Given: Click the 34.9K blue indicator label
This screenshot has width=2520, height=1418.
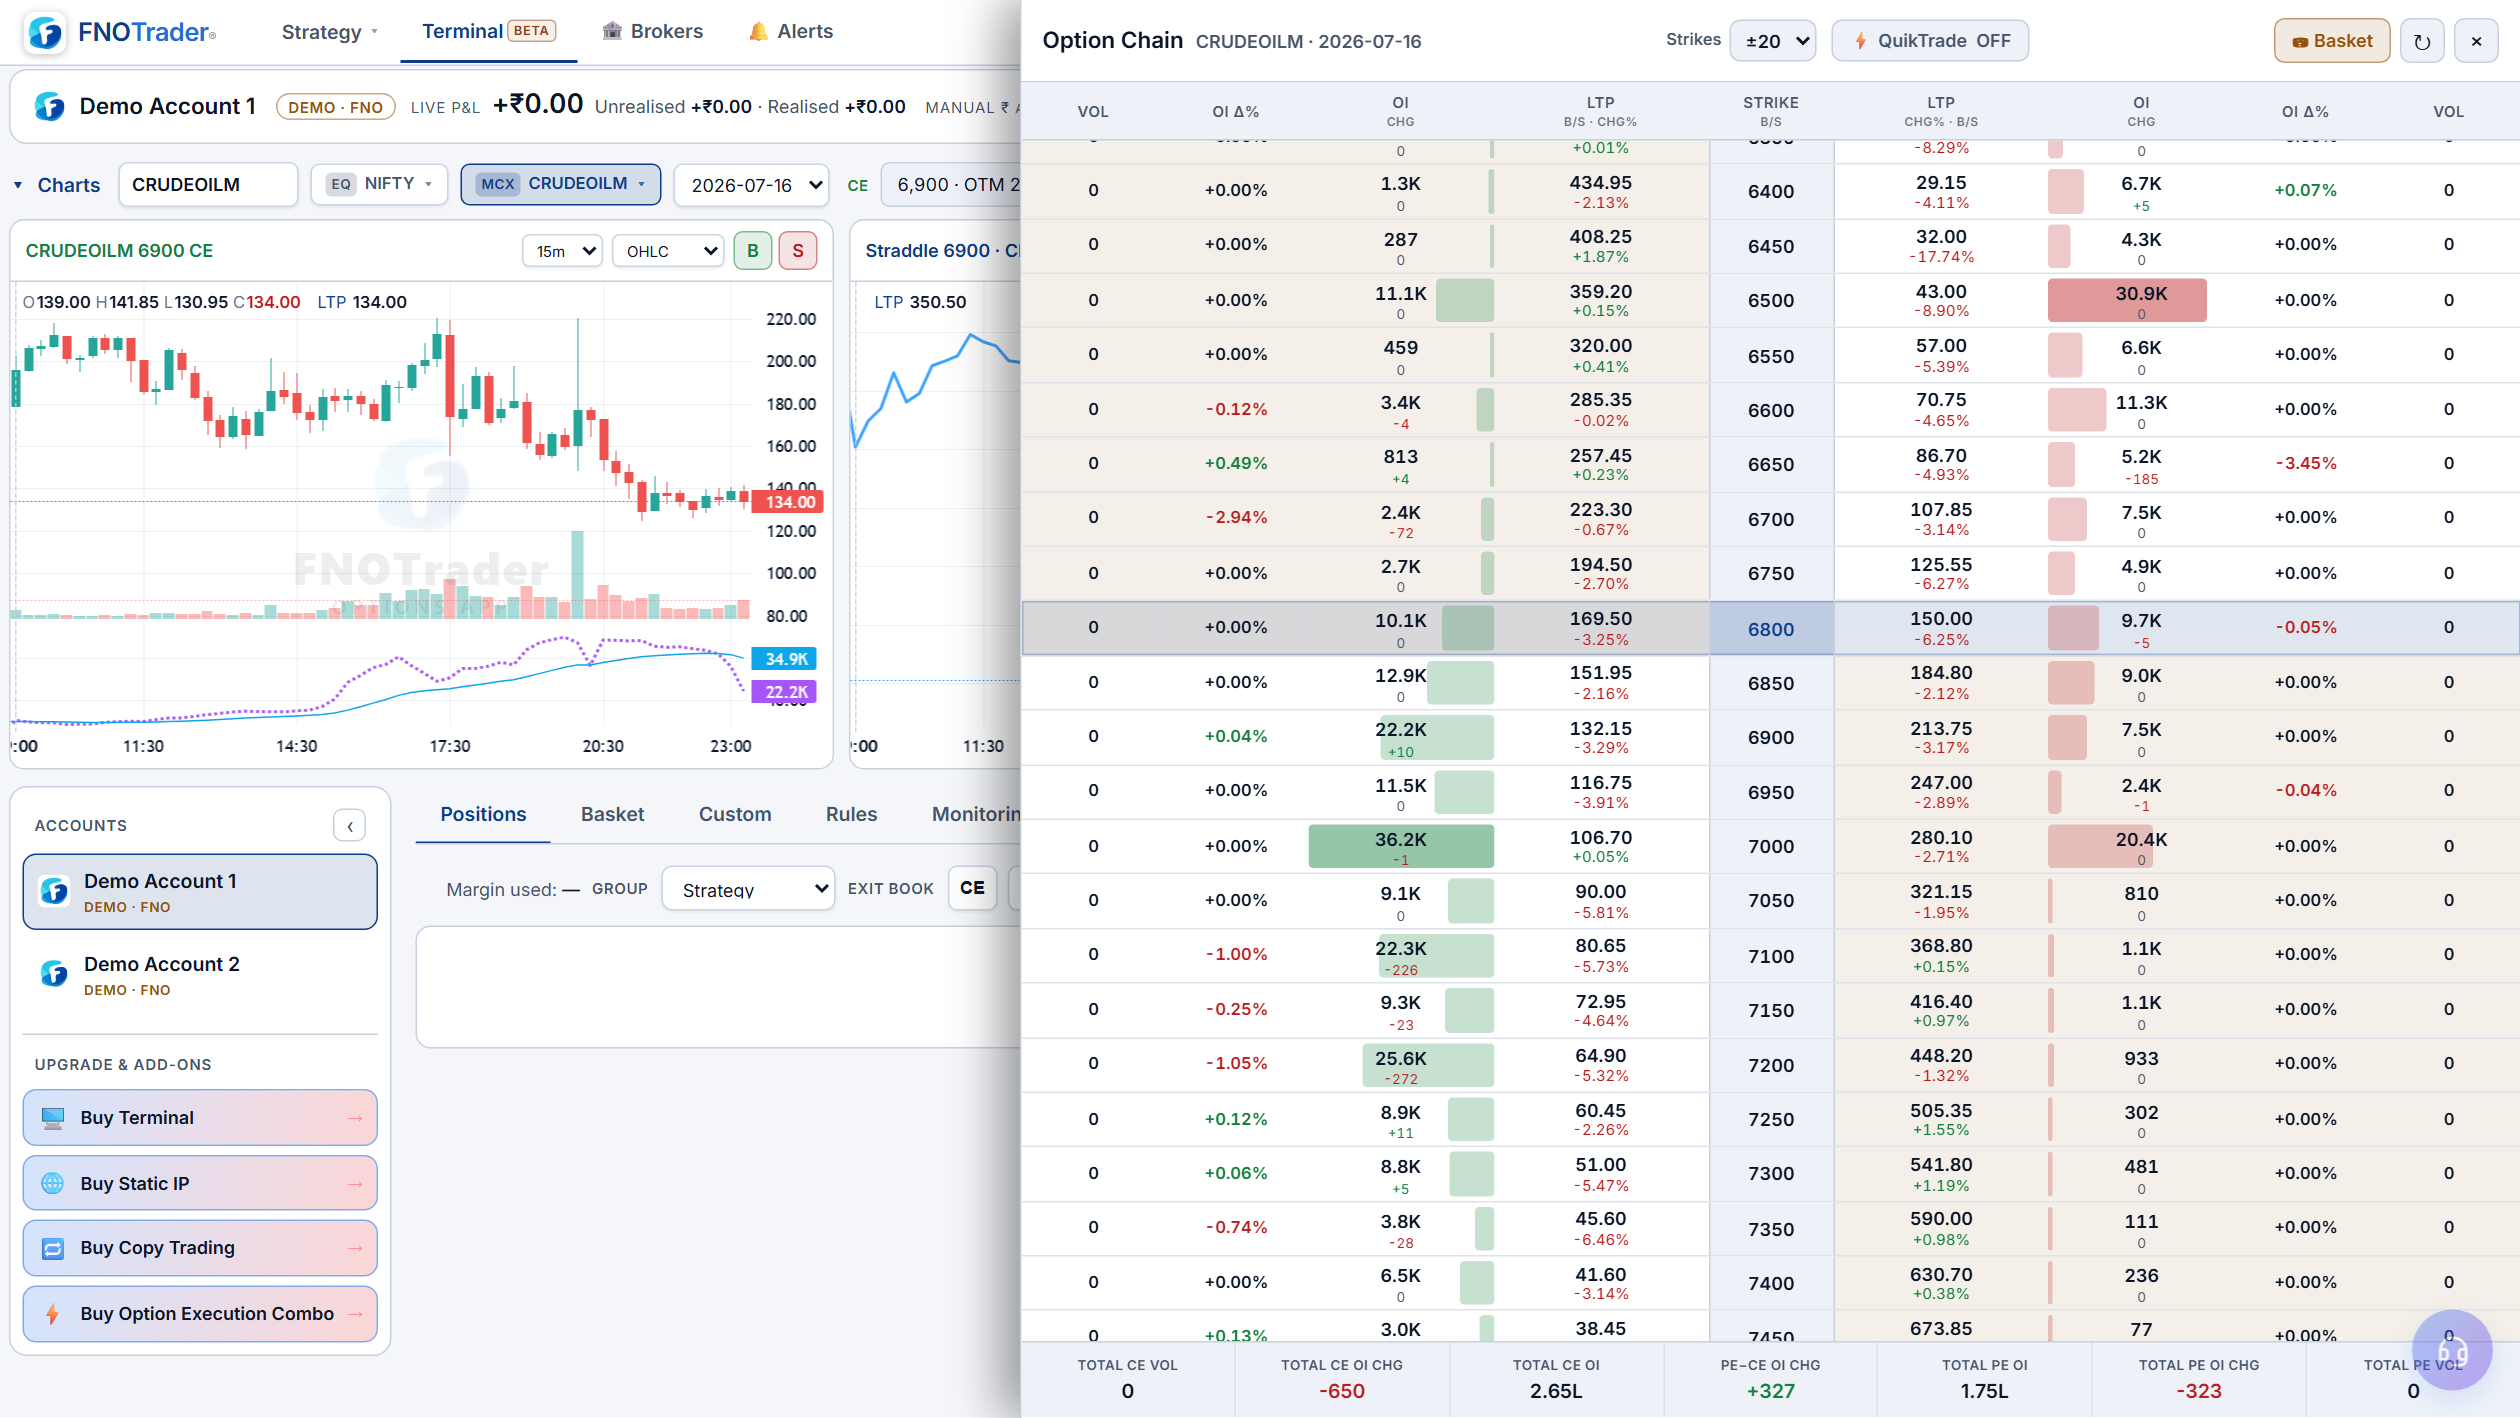Looking at the screenshot, I should tap(785, 659).
